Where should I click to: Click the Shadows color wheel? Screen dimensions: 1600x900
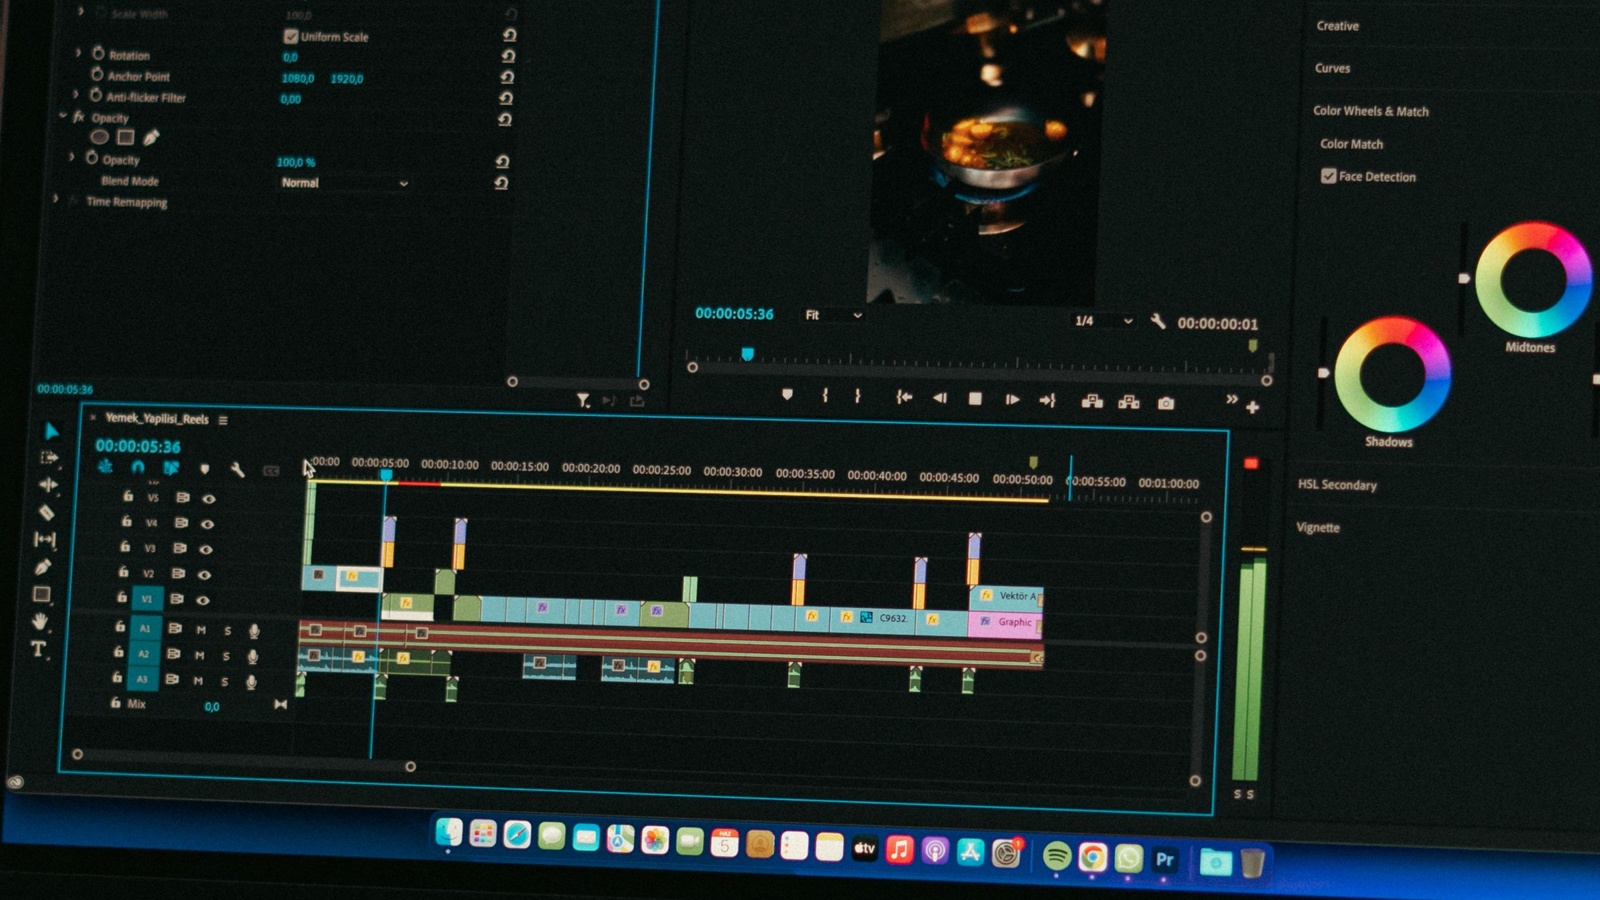tap(1392, 374)
